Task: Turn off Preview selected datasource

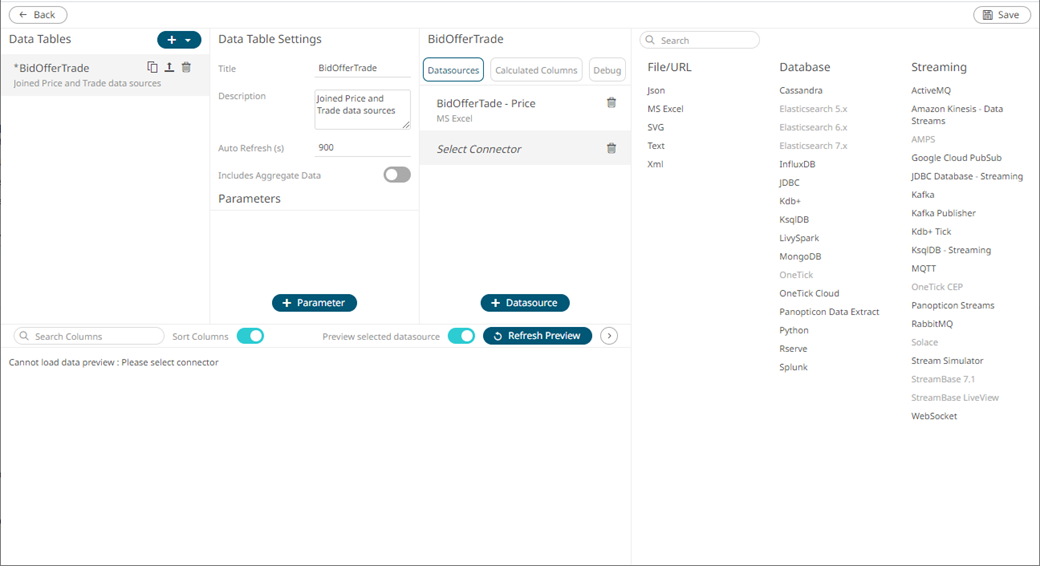Action: (x=461, y=336)
